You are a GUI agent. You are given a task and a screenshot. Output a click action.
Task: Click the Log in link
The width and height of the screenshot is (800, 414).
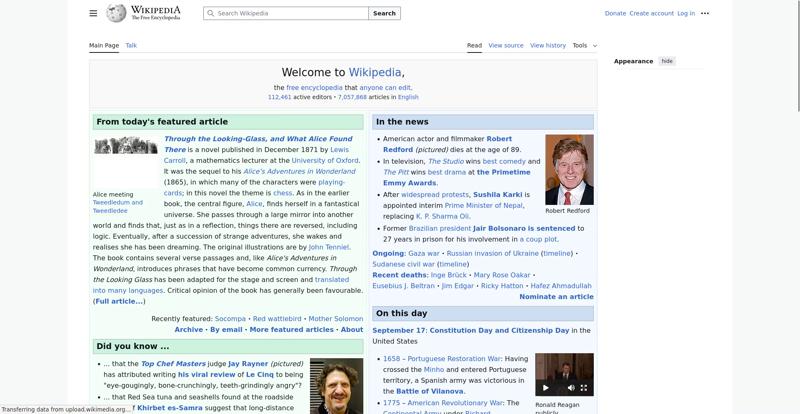tap(686, 13)
